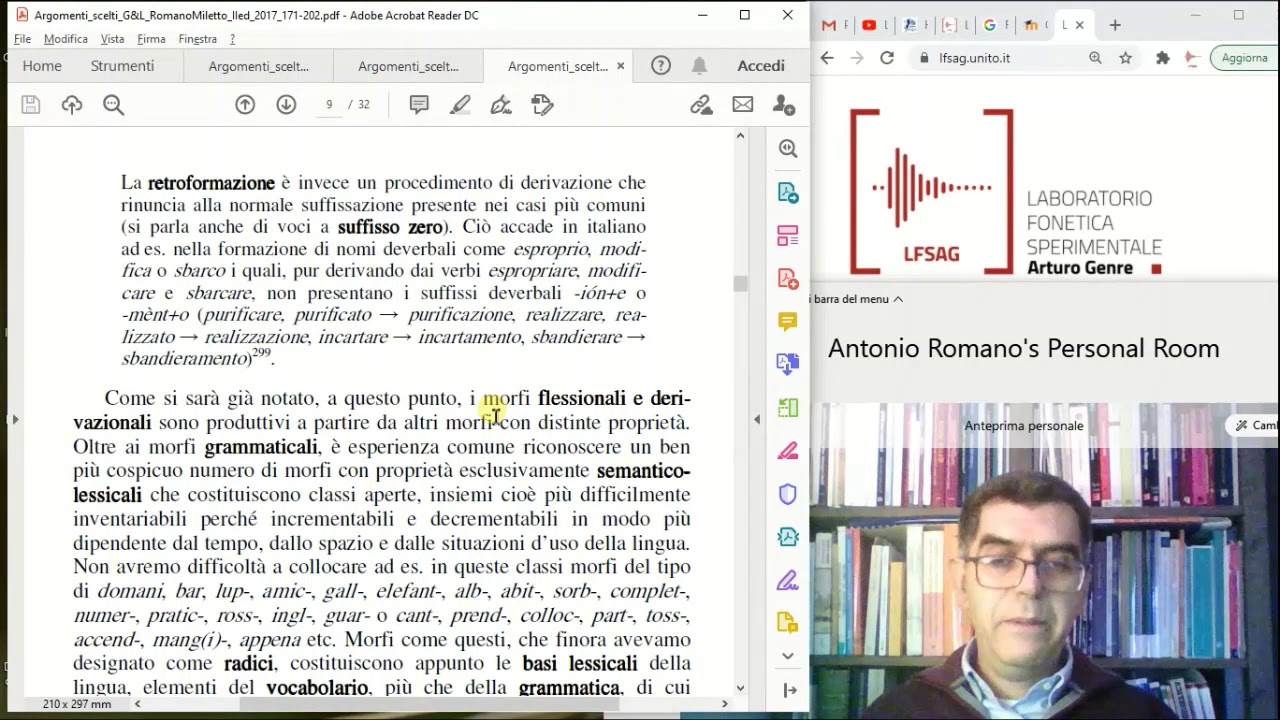Open a new Chrome tab
The image size is (1280, 720).
[x=1115, y=25]
